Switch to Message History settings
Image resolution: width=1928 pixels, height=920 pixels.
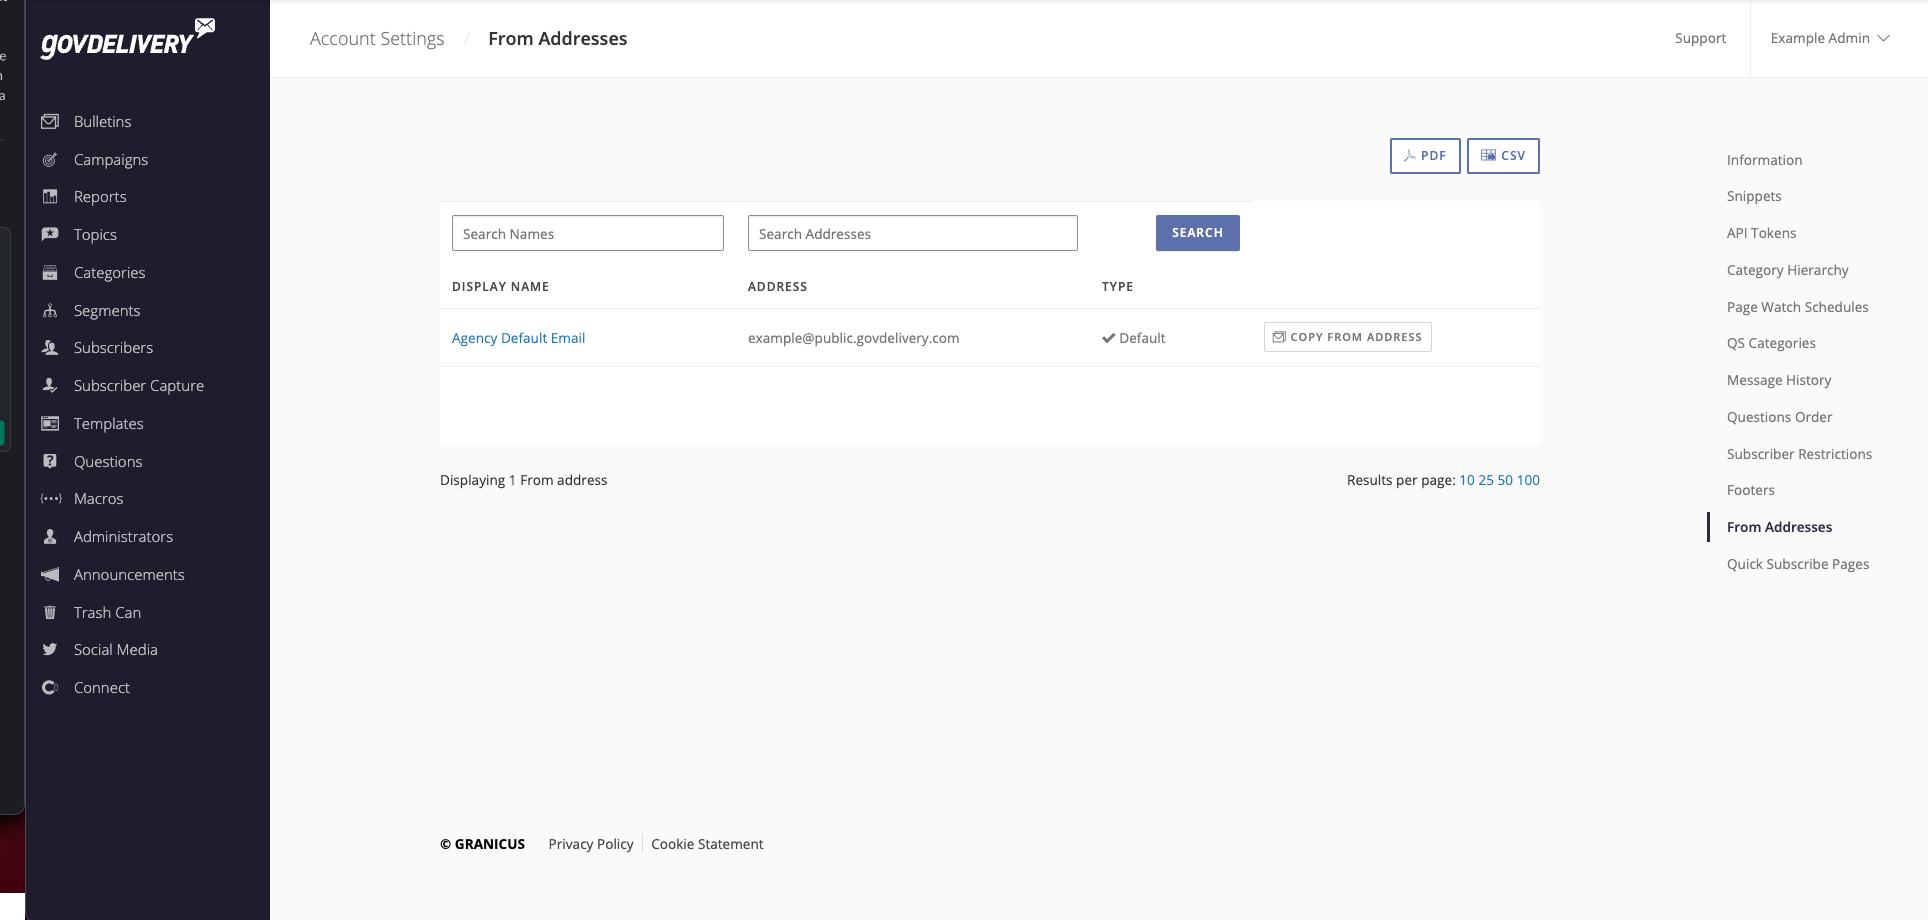tap(1779, 380)
